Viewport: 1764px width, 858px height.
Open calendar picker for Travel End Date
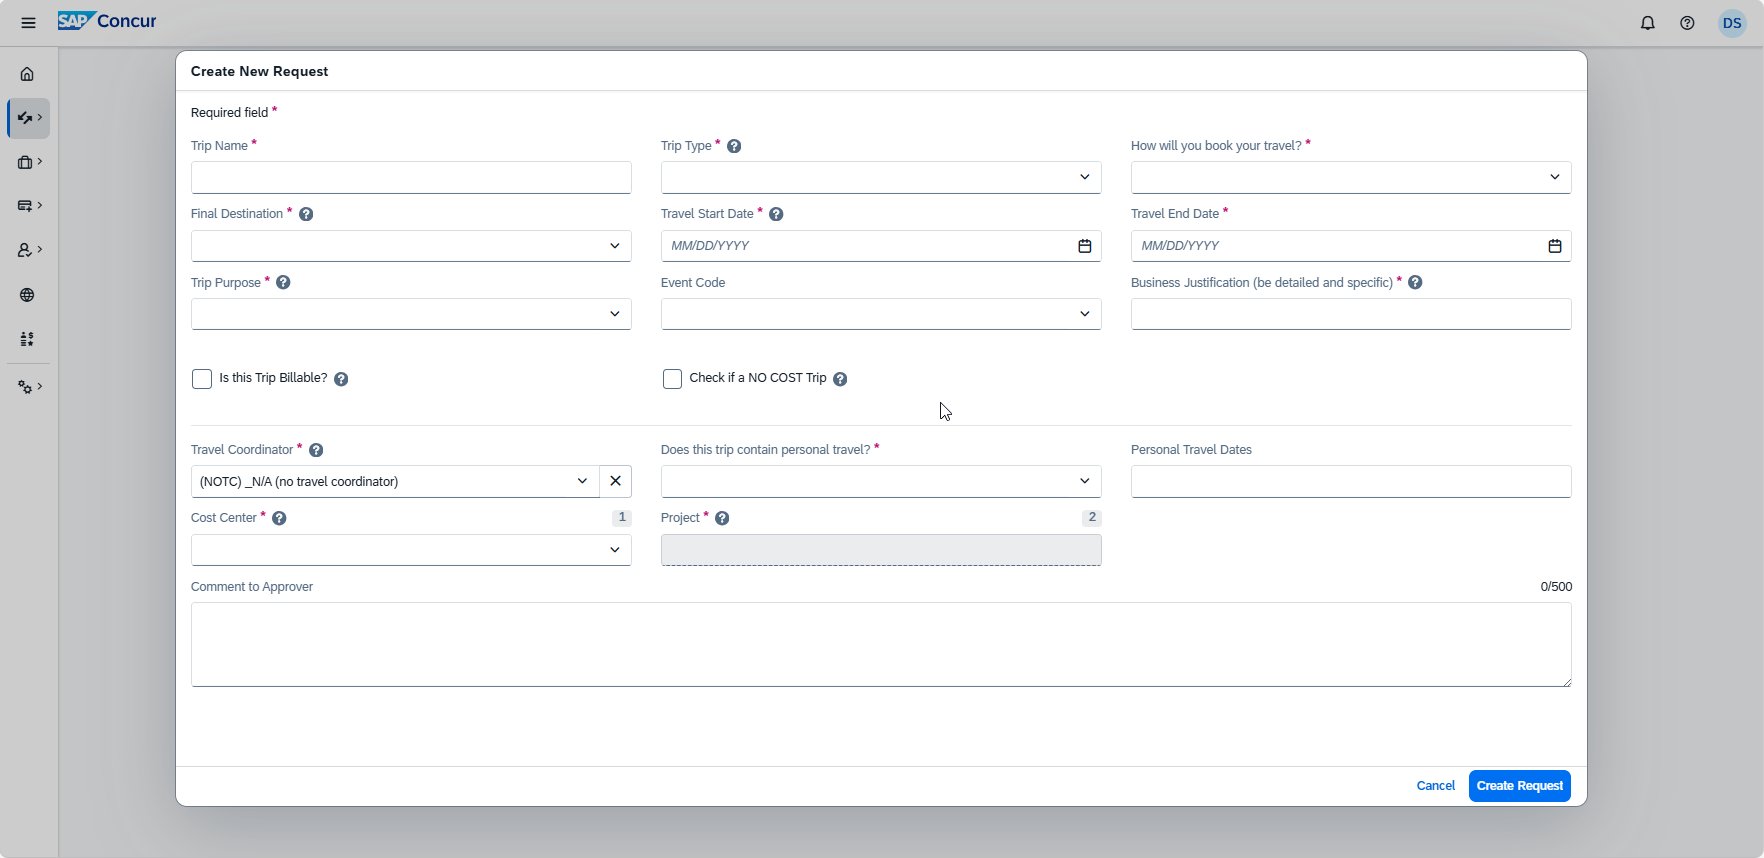pos(1554,246)
